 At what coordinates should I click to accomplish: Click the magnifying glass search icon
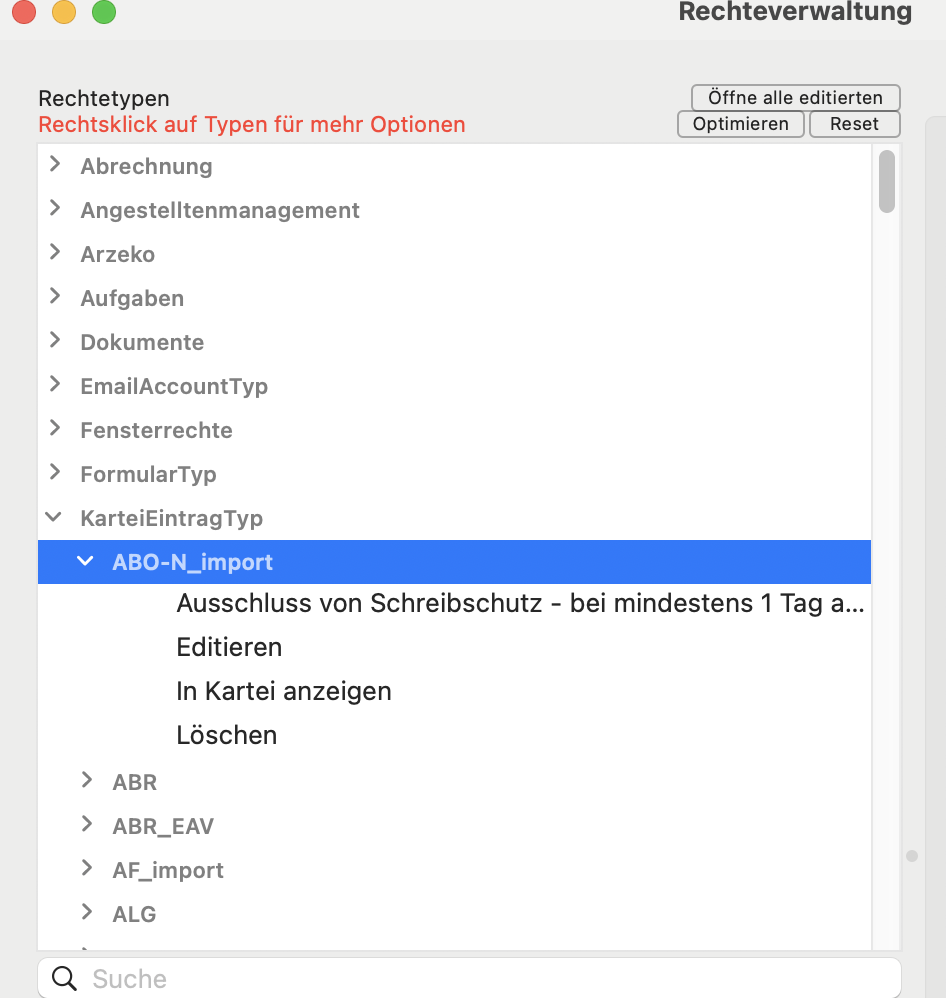(64, 978)
